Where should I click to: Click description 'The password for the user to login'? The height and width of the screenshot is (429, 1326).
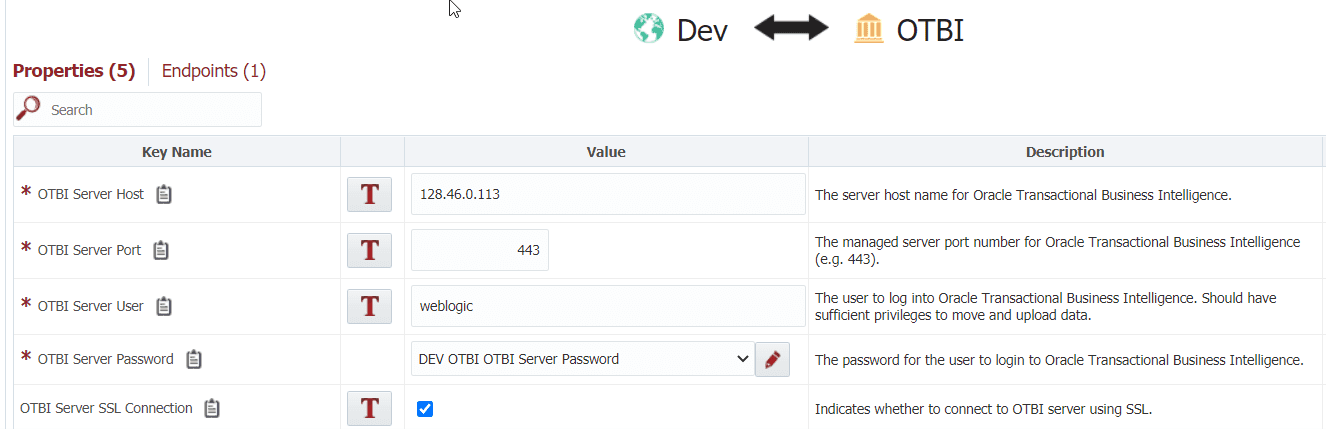[x=1059, y=360]
